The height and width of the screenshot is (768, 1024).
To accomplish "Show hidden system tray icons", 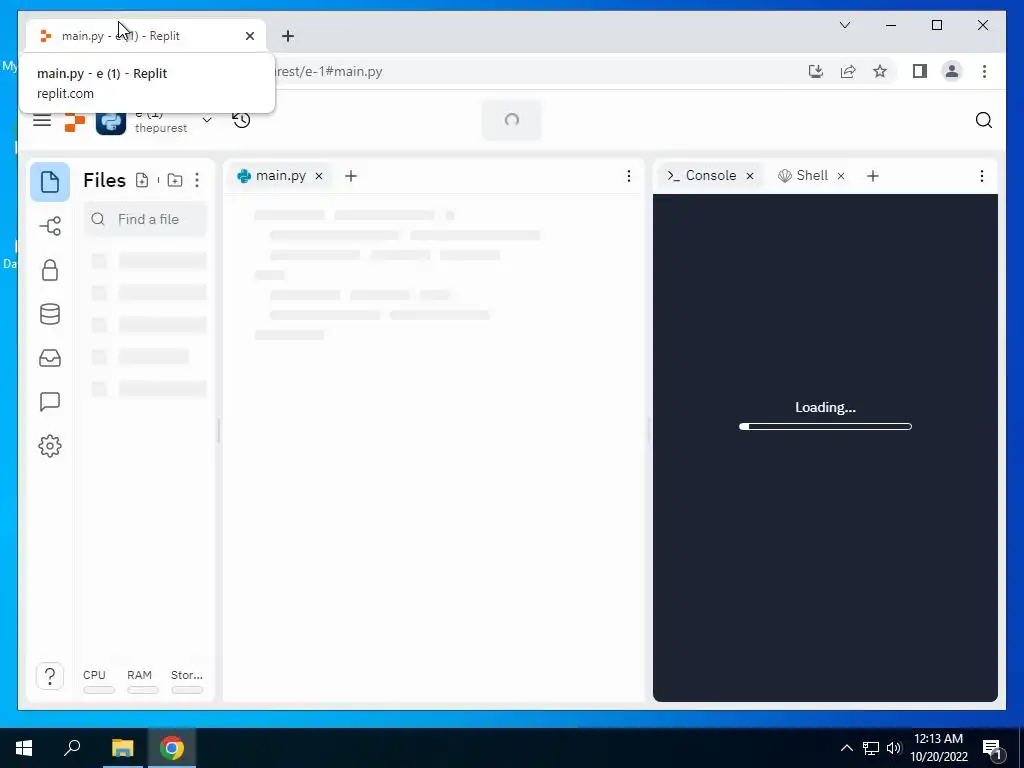I will 846,748.
